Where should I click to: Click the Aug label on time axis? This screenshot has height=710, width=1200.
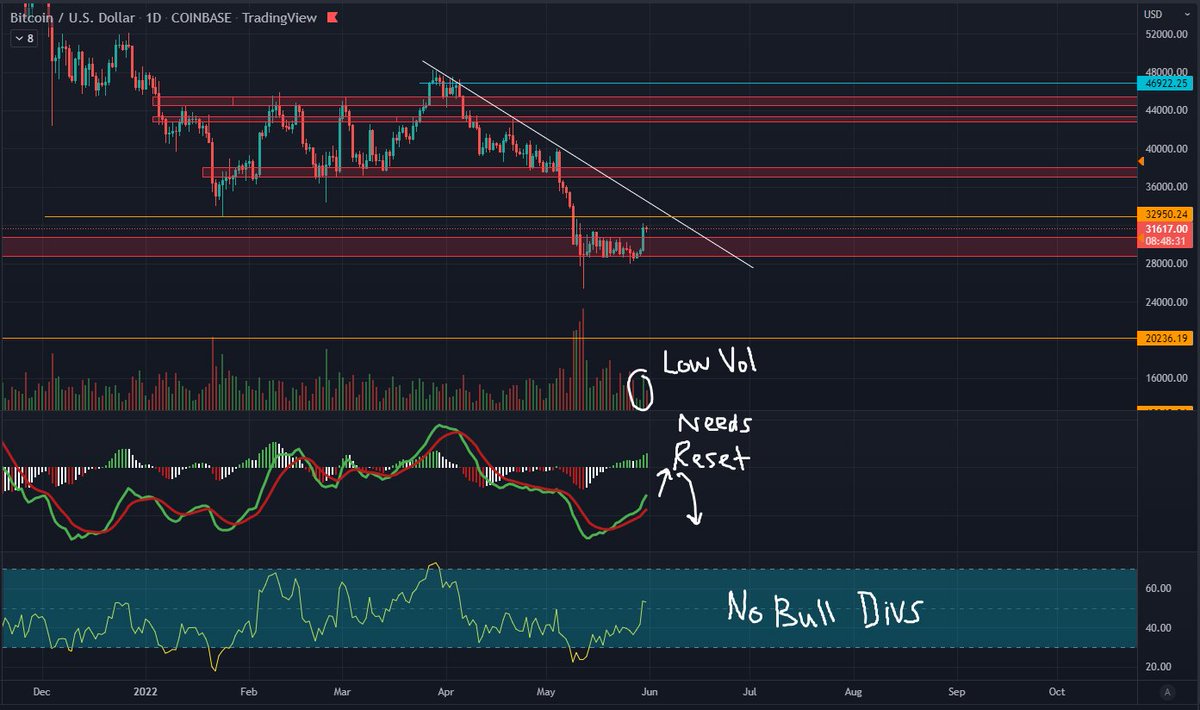point(853,691)
